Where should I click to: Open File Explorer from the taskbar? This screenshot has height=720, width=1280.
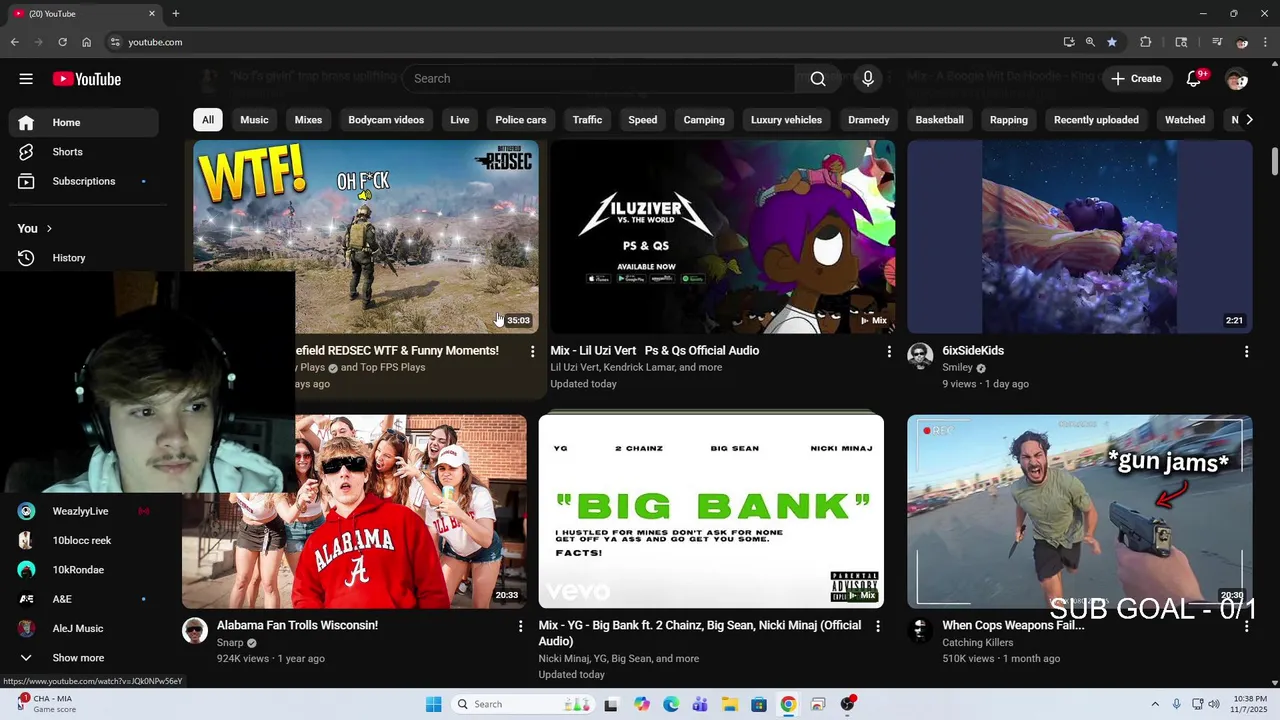pos(730,704)
